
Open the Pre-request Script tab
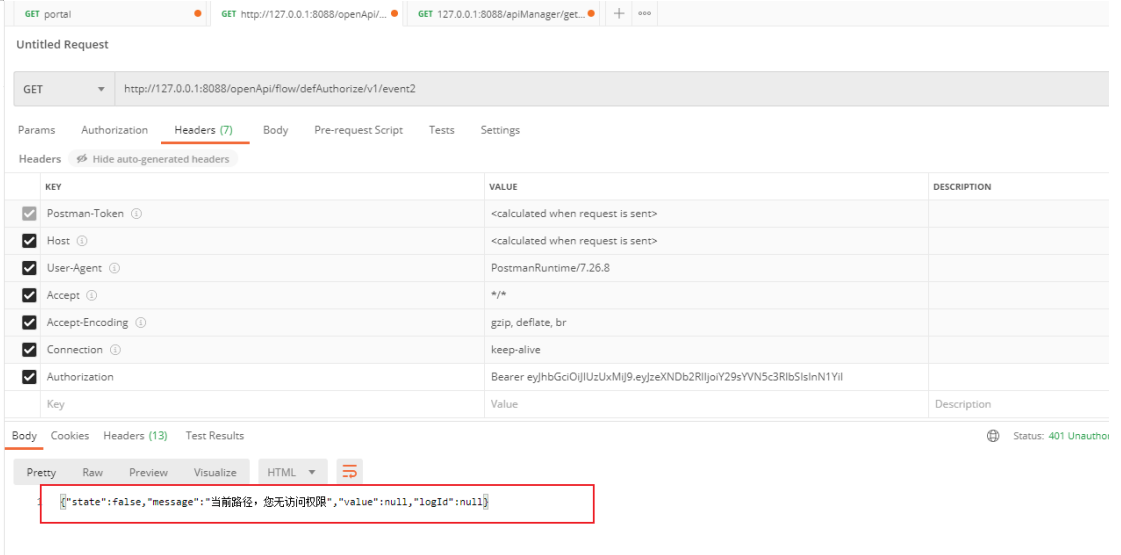click(x=358, y=130)
